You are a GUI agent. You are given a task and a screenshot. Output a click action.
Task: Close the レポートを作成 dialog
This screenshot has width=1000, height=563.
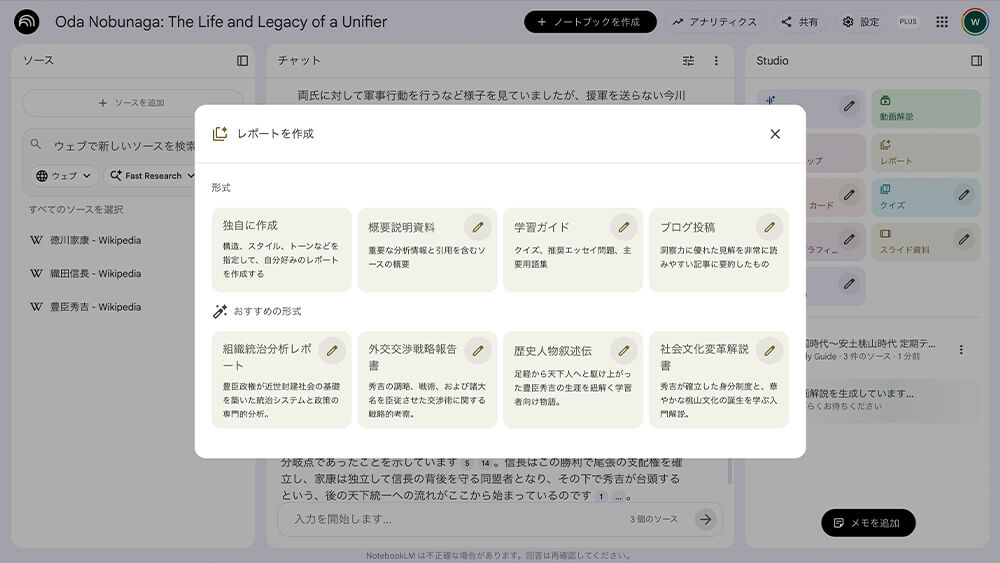tap(775, 134)
